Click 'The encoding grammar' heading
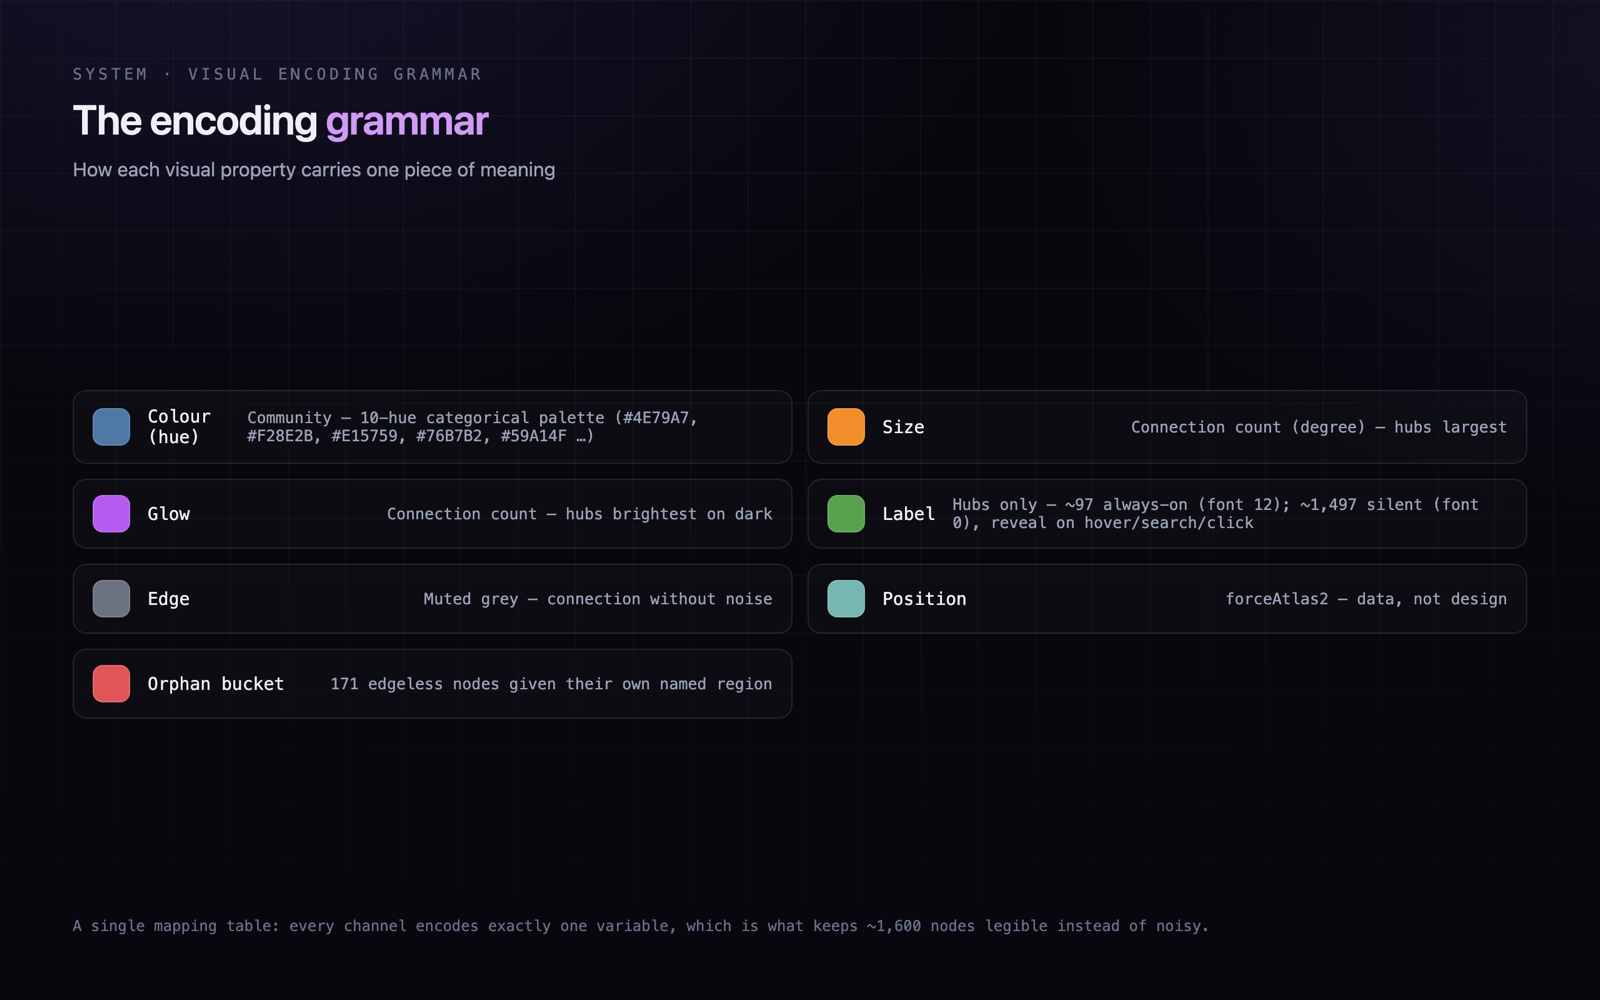 (x=281, y=121)
